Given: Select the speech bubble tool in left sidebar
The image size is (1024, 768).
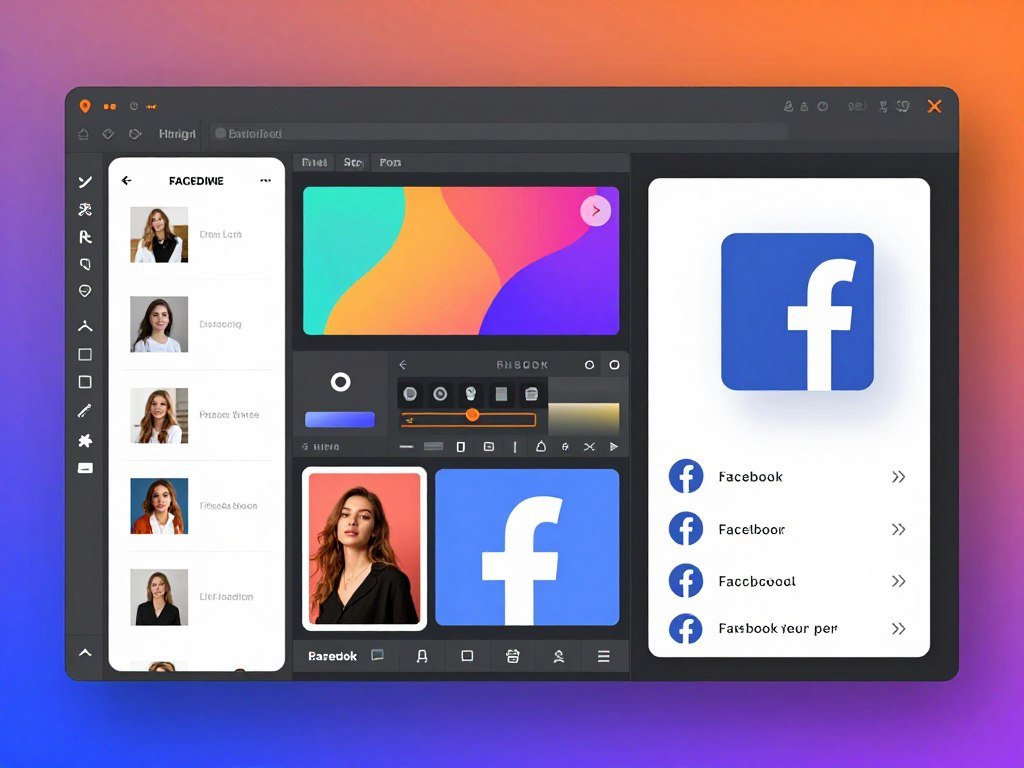Looking at the screenshot, I should click(85, 291).
